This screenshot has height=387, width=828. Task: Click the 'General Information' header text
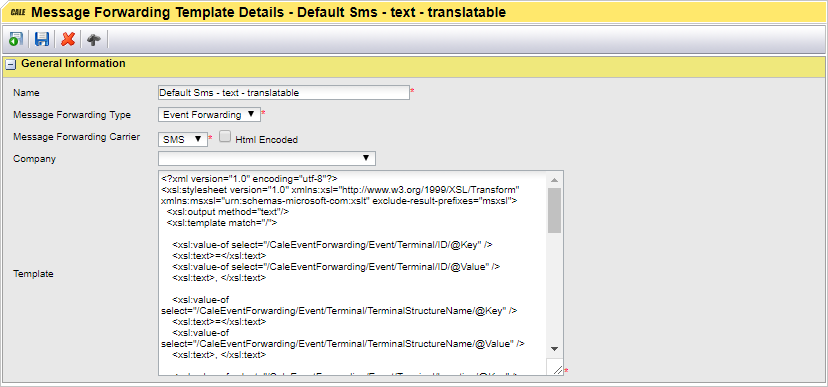tap(73, 63)
